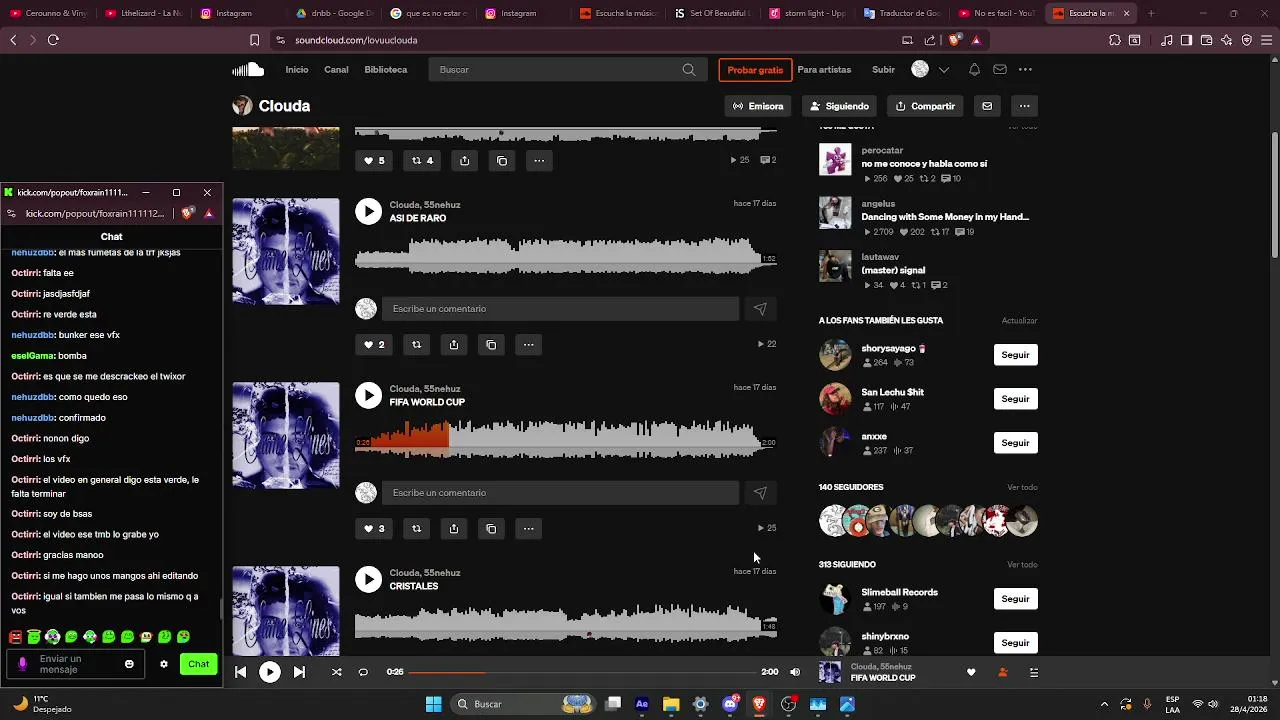Message Clouda via profile envelope button
Viewport: 1280px width, 720px height.
(x=987, y=106)
